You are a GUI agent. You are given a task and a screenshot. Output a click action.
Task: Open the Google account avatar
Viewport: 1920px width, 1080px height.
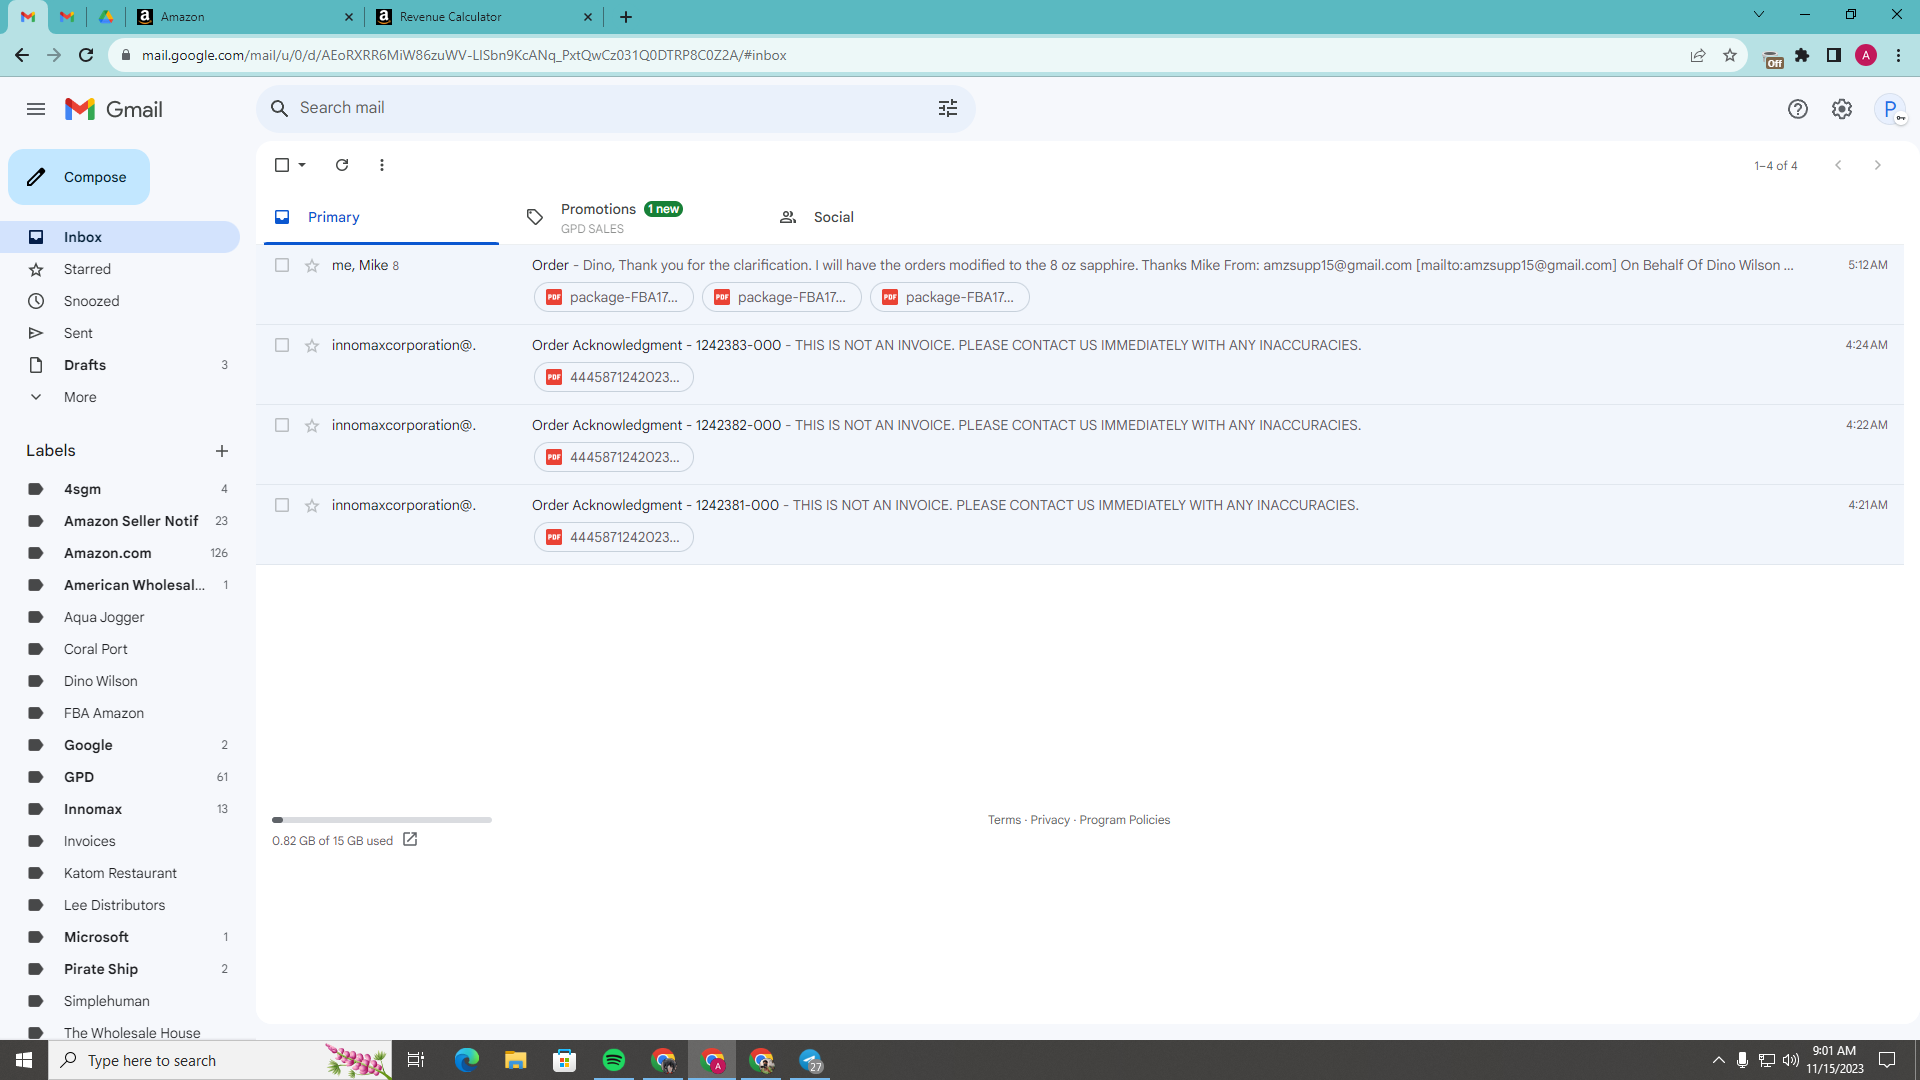coord(1890,109)
